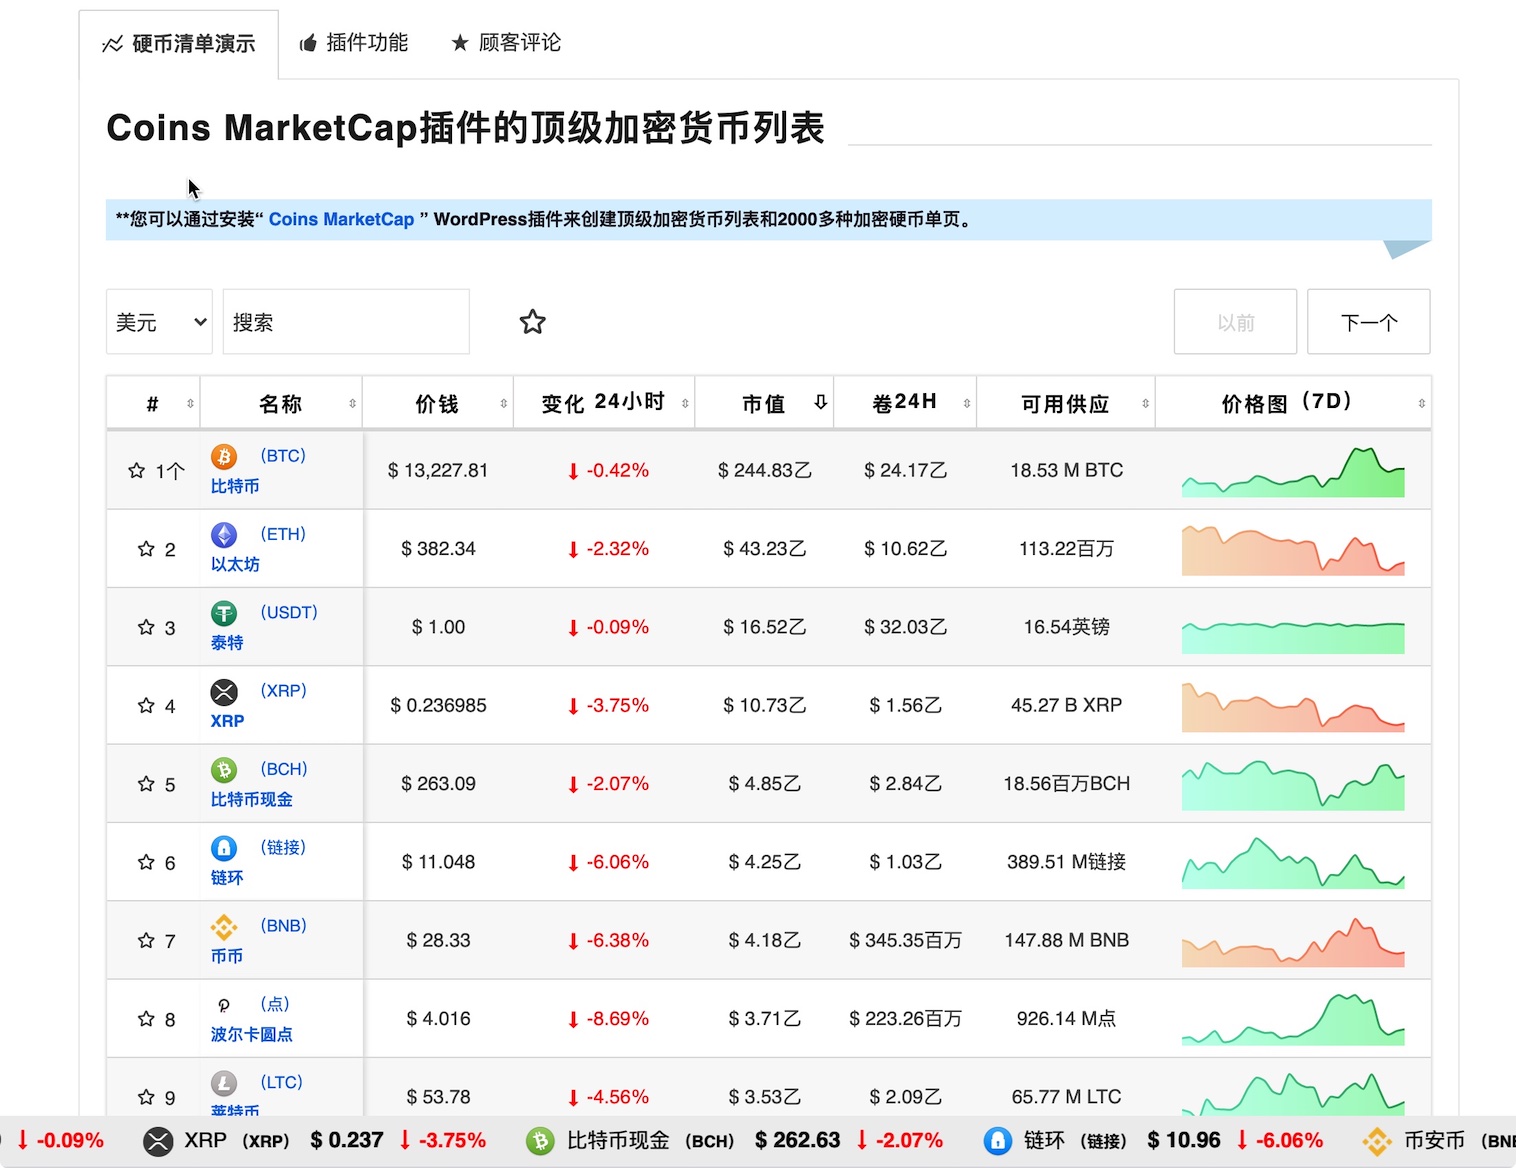Click the 下一个 next page button
Screen dimensions: 1516x1168
click(x=1369, y=322)
